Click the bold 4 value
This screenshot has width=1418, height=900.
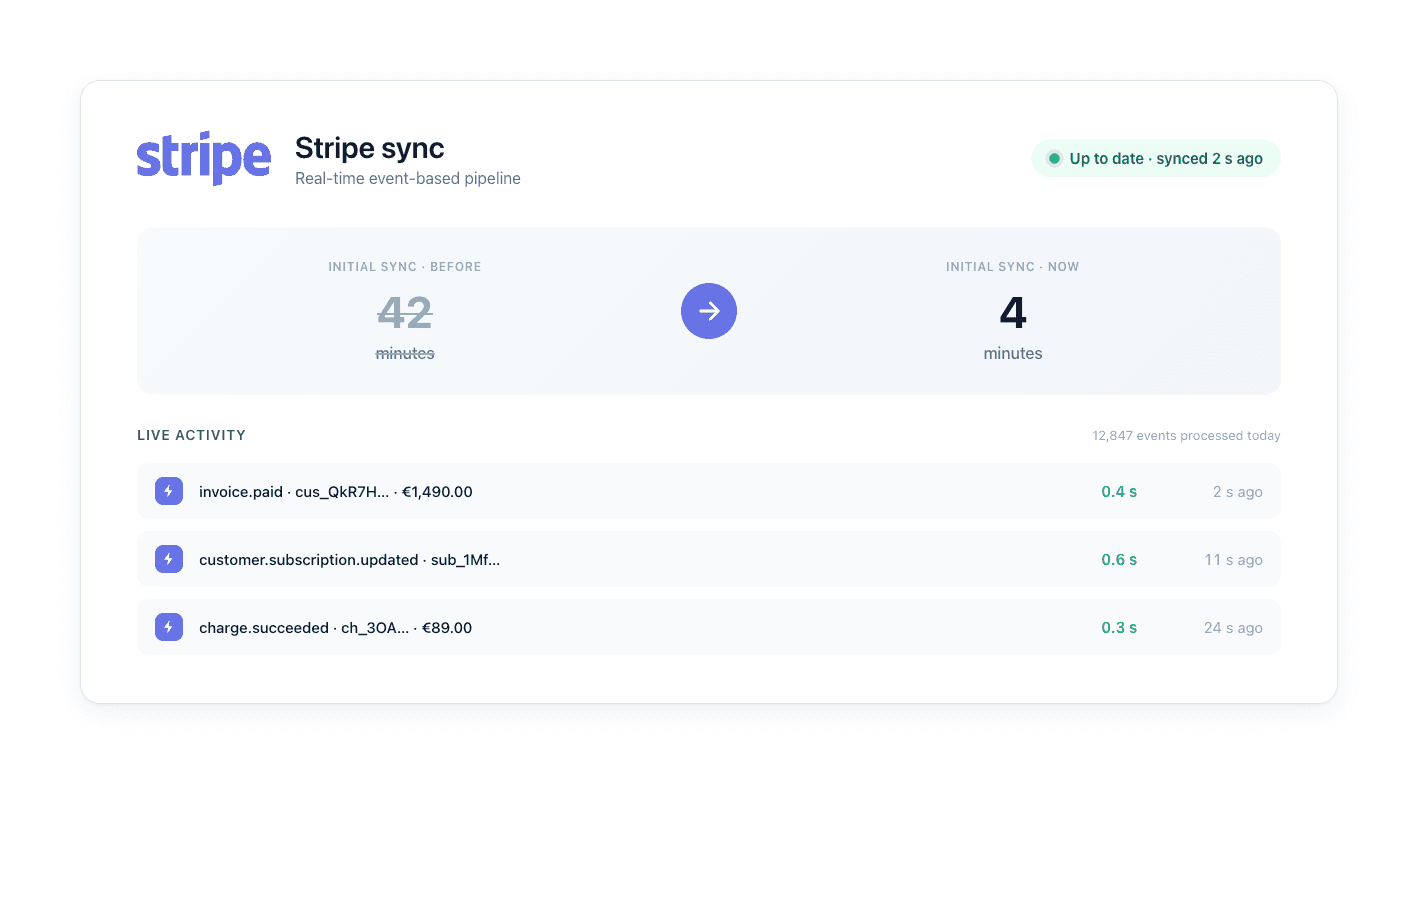pyautogui.click(x=1013, y=313)
